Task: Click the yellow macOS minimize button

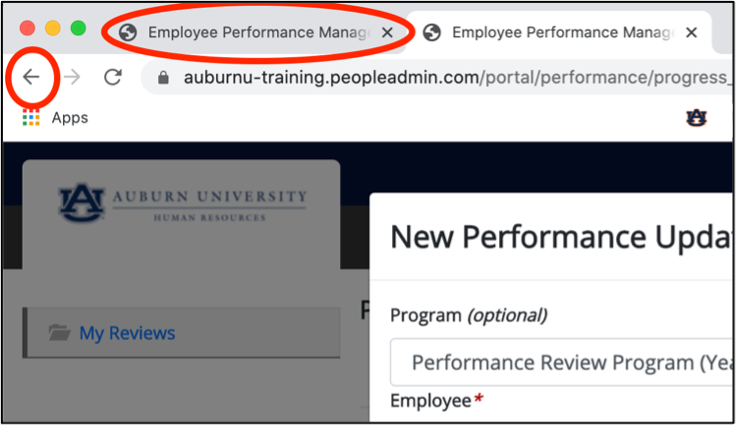Action: [53, 28]
